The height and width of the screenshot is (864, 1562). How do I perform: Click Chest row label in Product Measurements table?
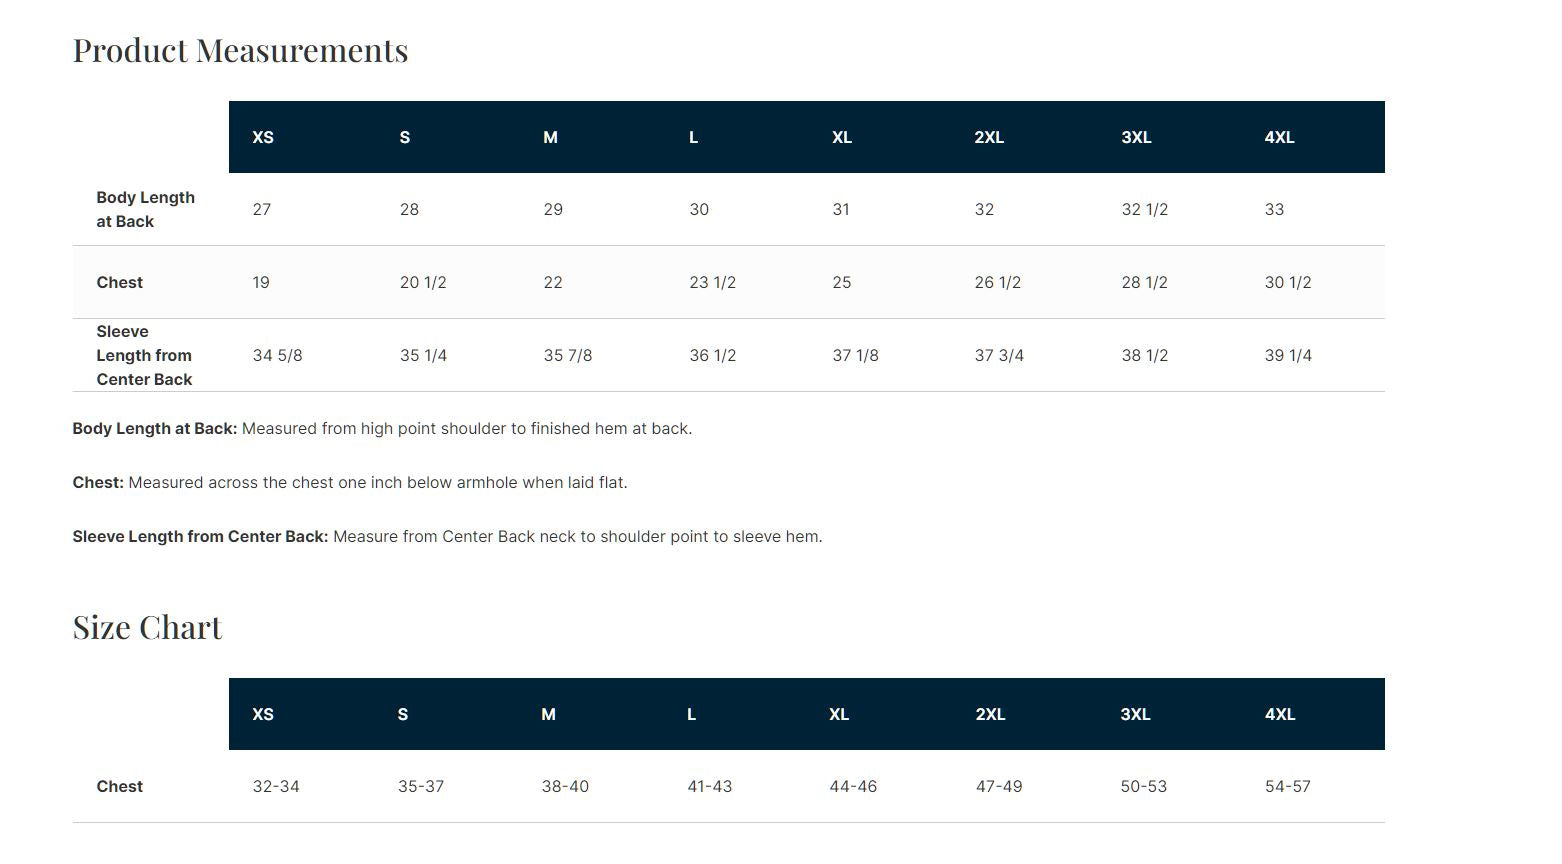119,282
